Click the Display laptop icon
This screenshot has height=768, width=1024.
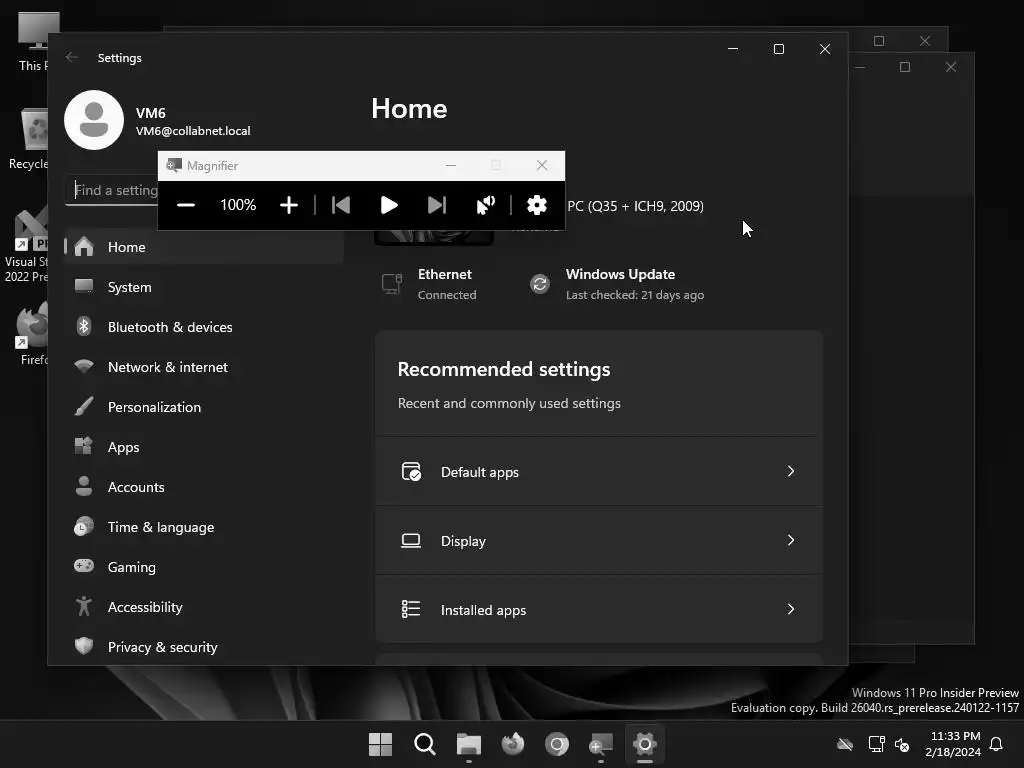[x=411, y=541]
